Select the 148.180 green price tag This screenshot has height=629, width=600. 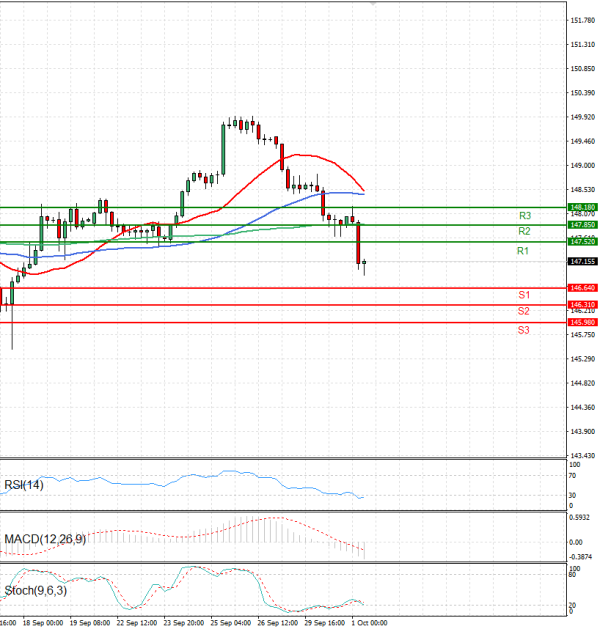point(582,207)
